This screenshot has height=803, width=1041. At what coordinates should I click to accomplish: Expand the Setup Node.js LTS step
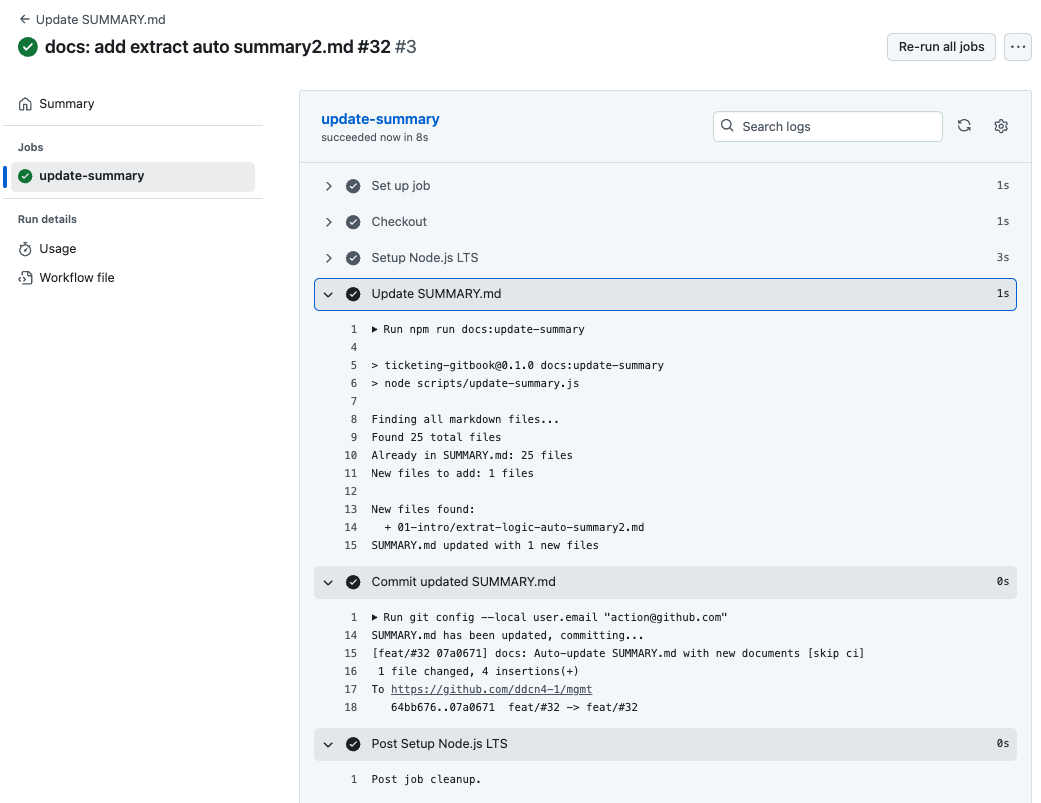[328, 258]
